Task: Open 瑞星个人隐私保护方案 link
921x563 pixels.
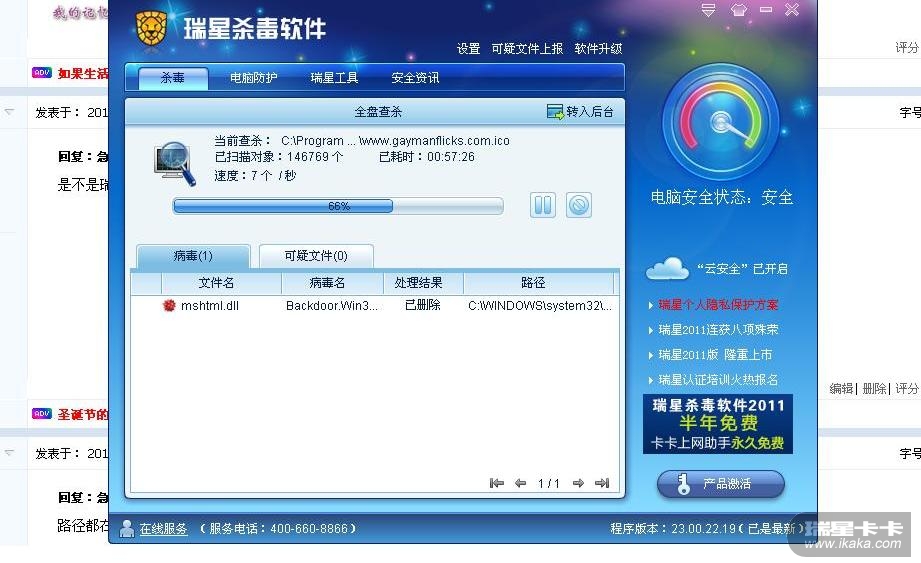Action: tap(718, 305)
